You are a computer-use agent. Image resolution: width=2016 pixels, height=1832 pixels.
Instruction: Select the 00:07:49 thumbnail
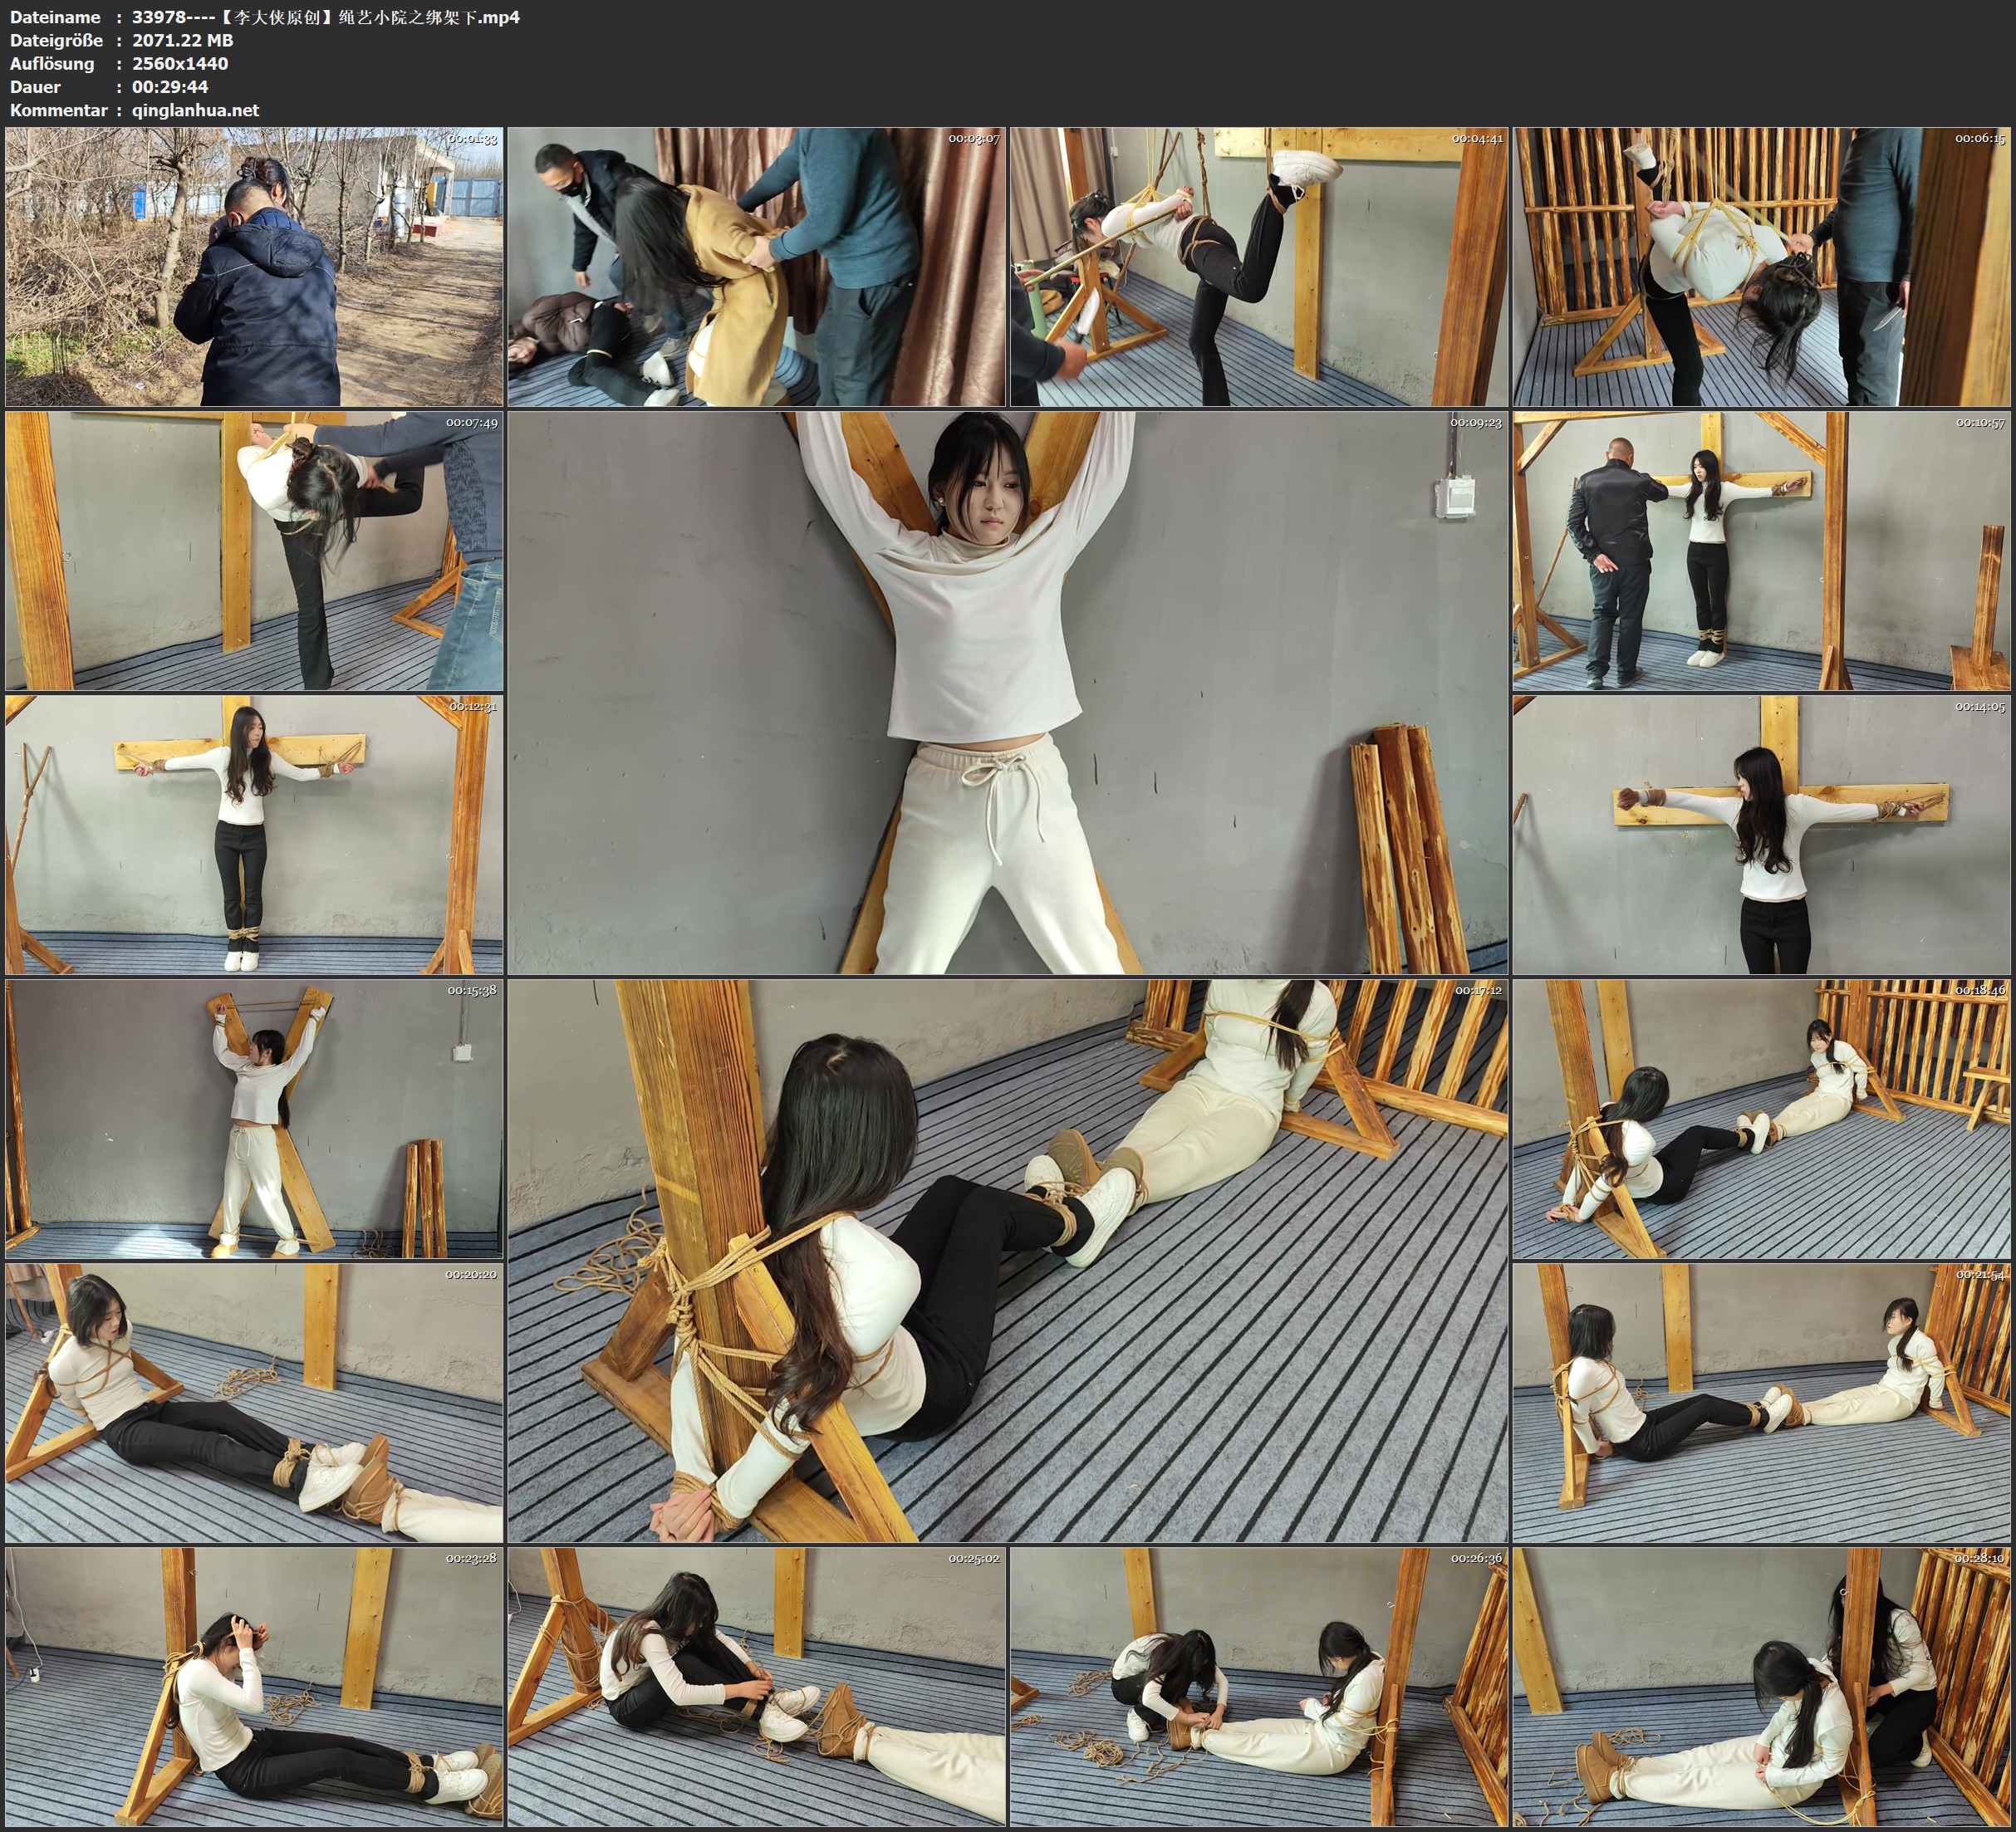point(254,550)
